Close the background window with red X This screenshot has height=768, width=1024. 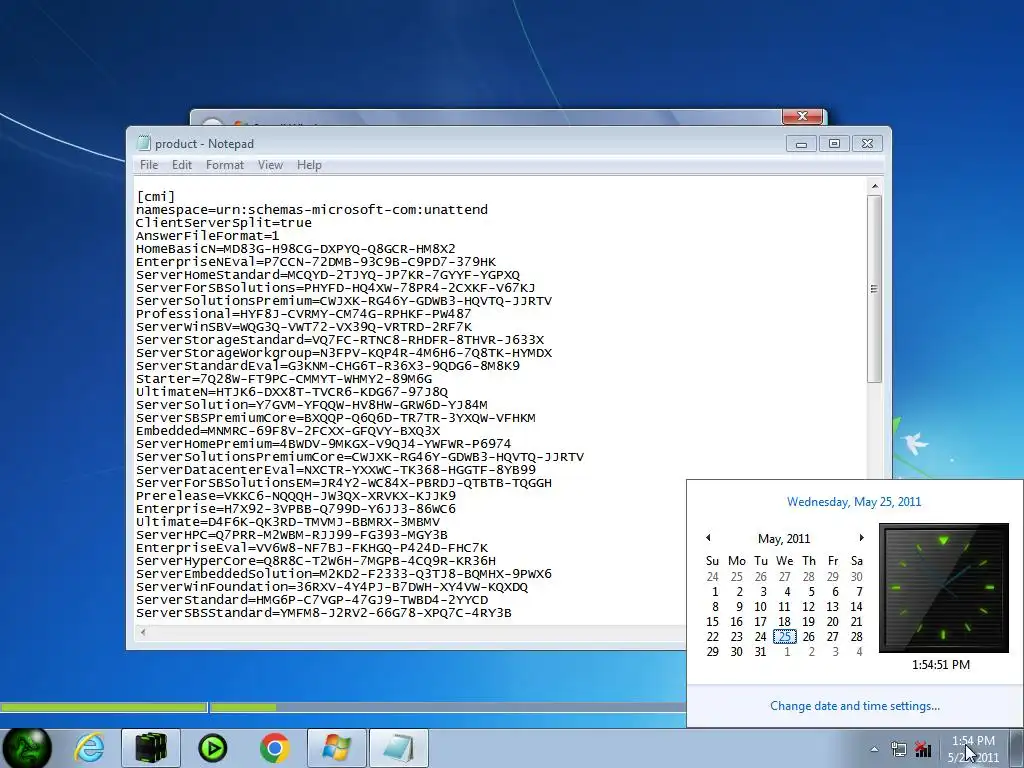click(x=802, y=116)
